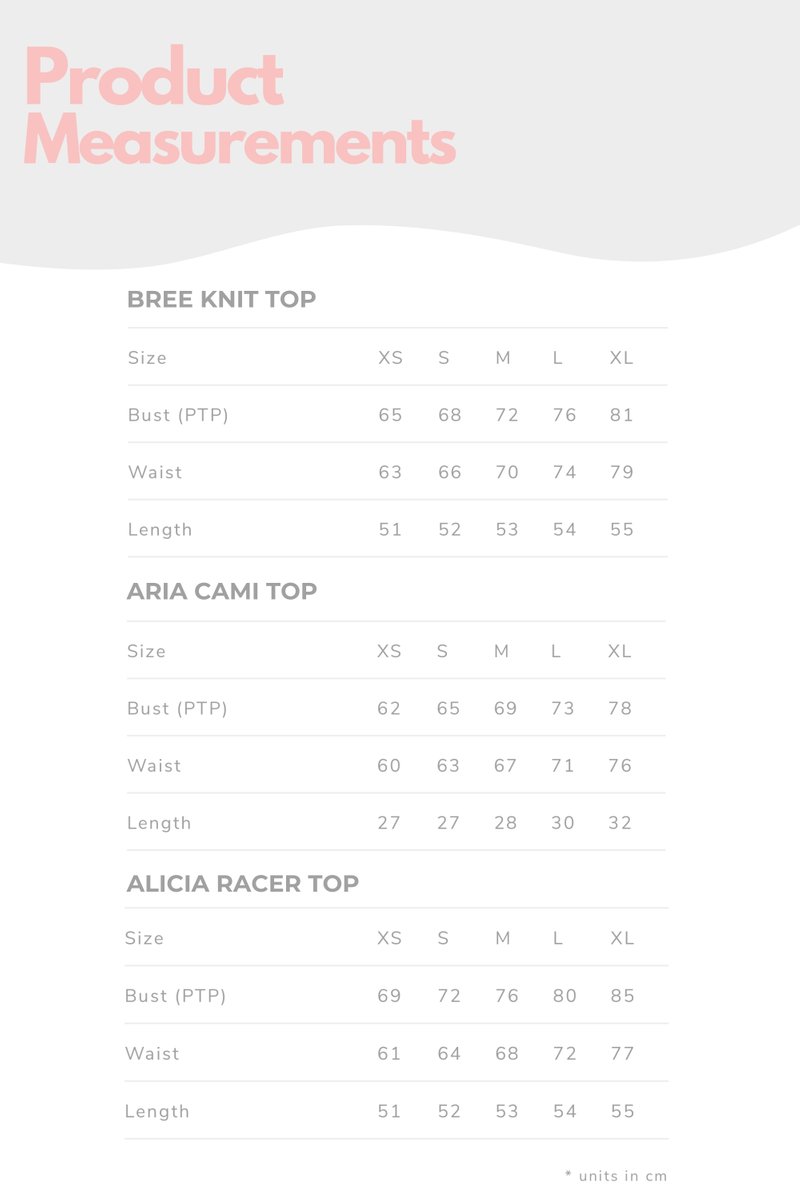Click Aria Cami Top XS bust value 62

(389, 709)
